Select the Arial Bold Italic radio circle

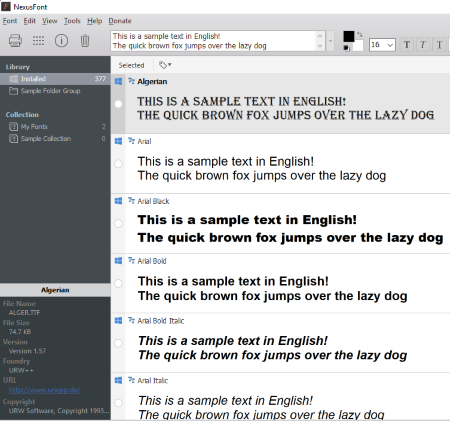click(x=118, y=343)
